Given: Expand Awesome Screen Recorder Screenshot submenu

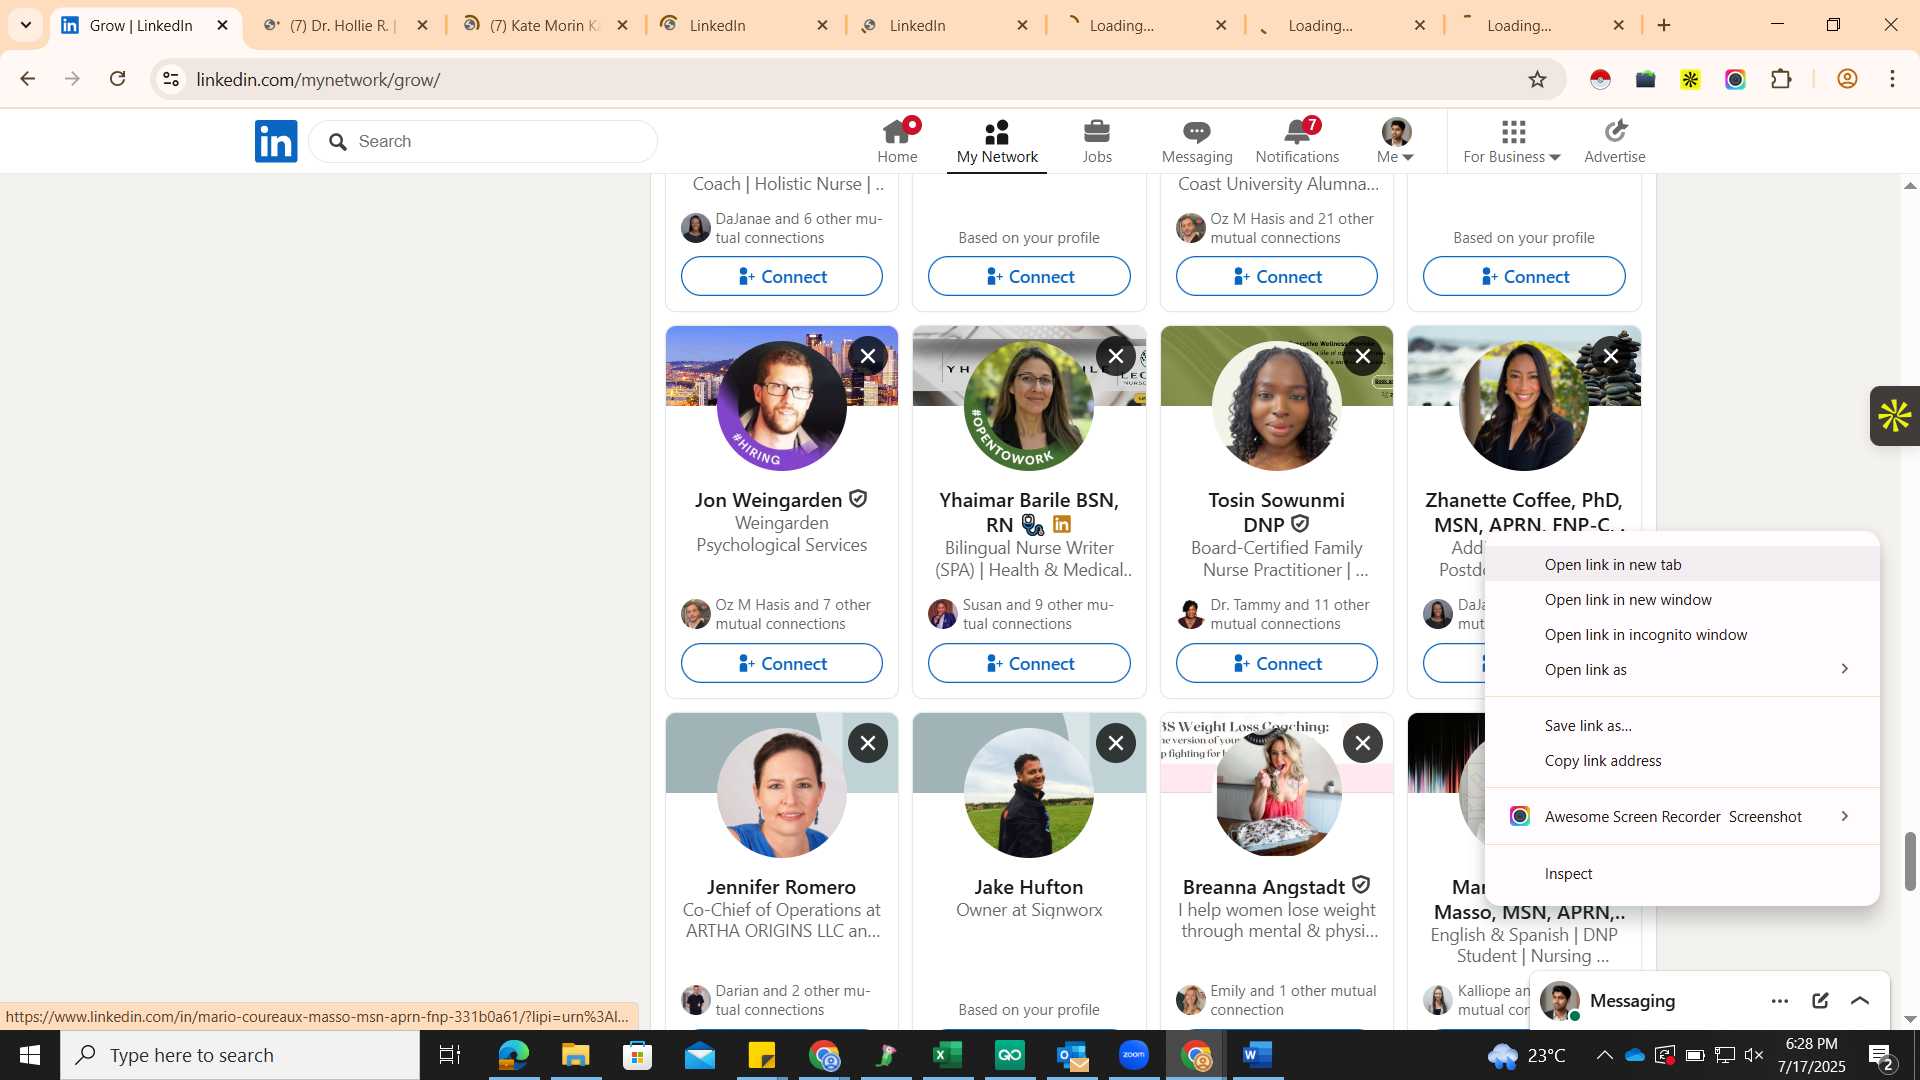Looking at the screenshot, I should 1682,817.
